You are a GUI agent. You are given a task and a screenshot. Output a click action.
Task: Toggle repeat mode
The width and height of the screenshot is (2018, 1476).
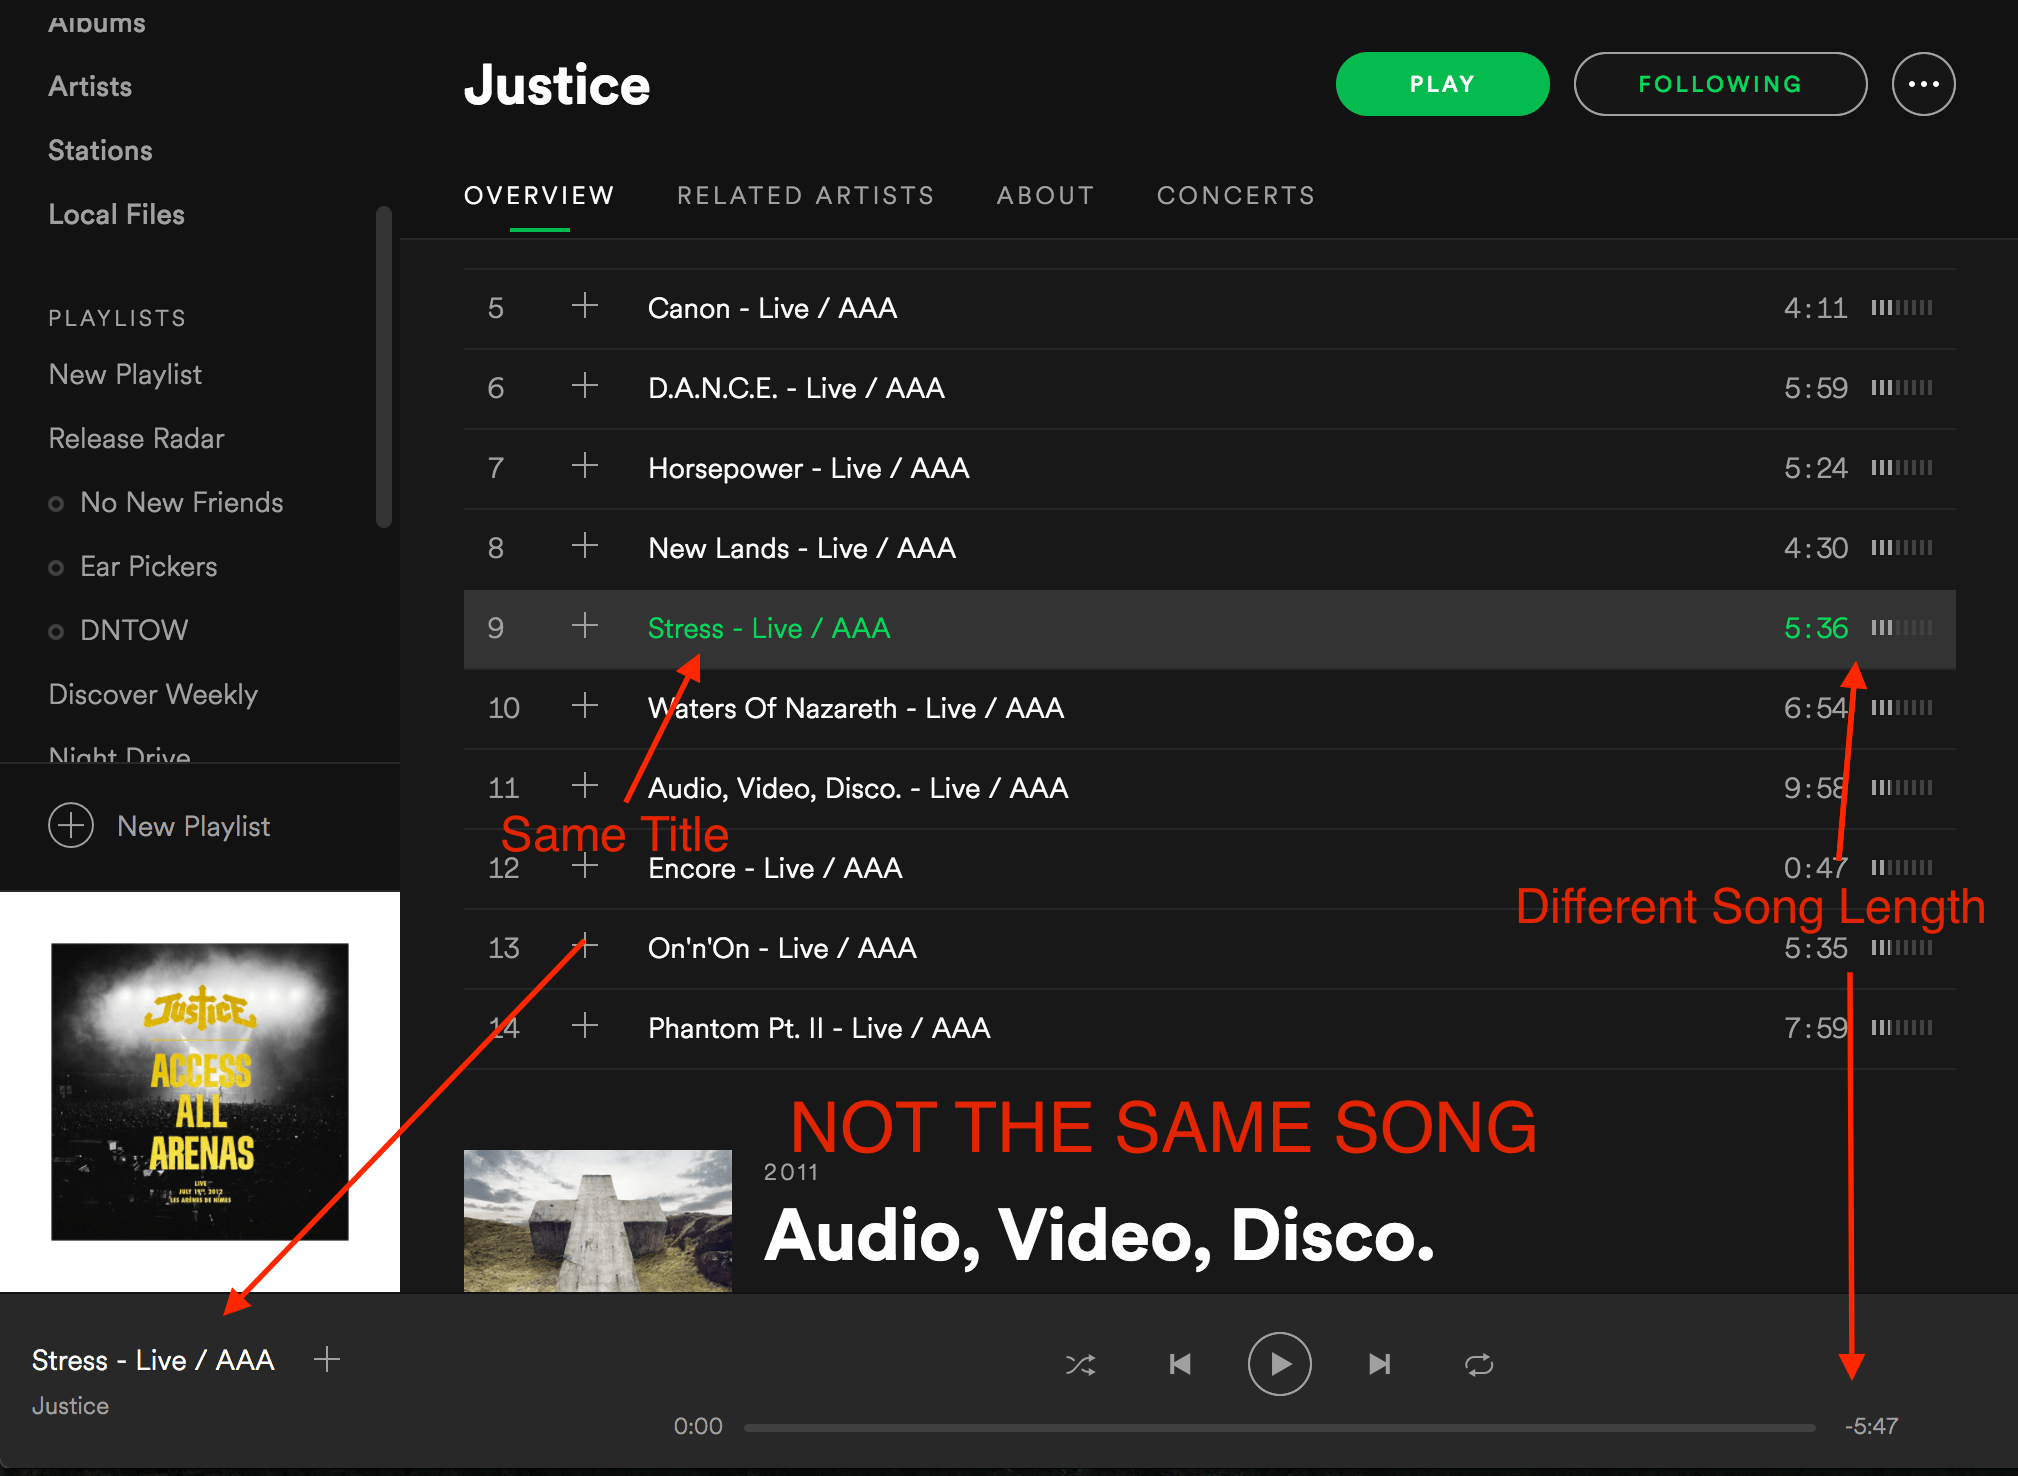point(1479,1364)
